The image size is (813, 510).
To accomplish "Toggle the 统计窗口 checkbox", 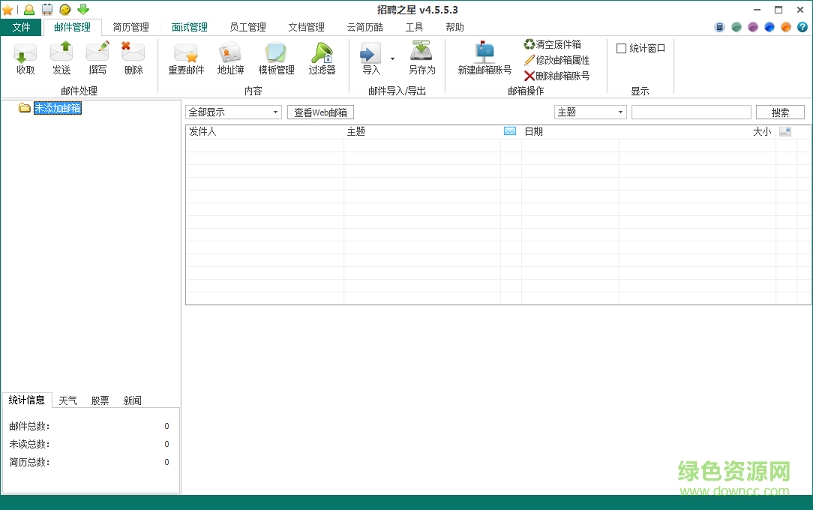I will [x=621, y=48].
